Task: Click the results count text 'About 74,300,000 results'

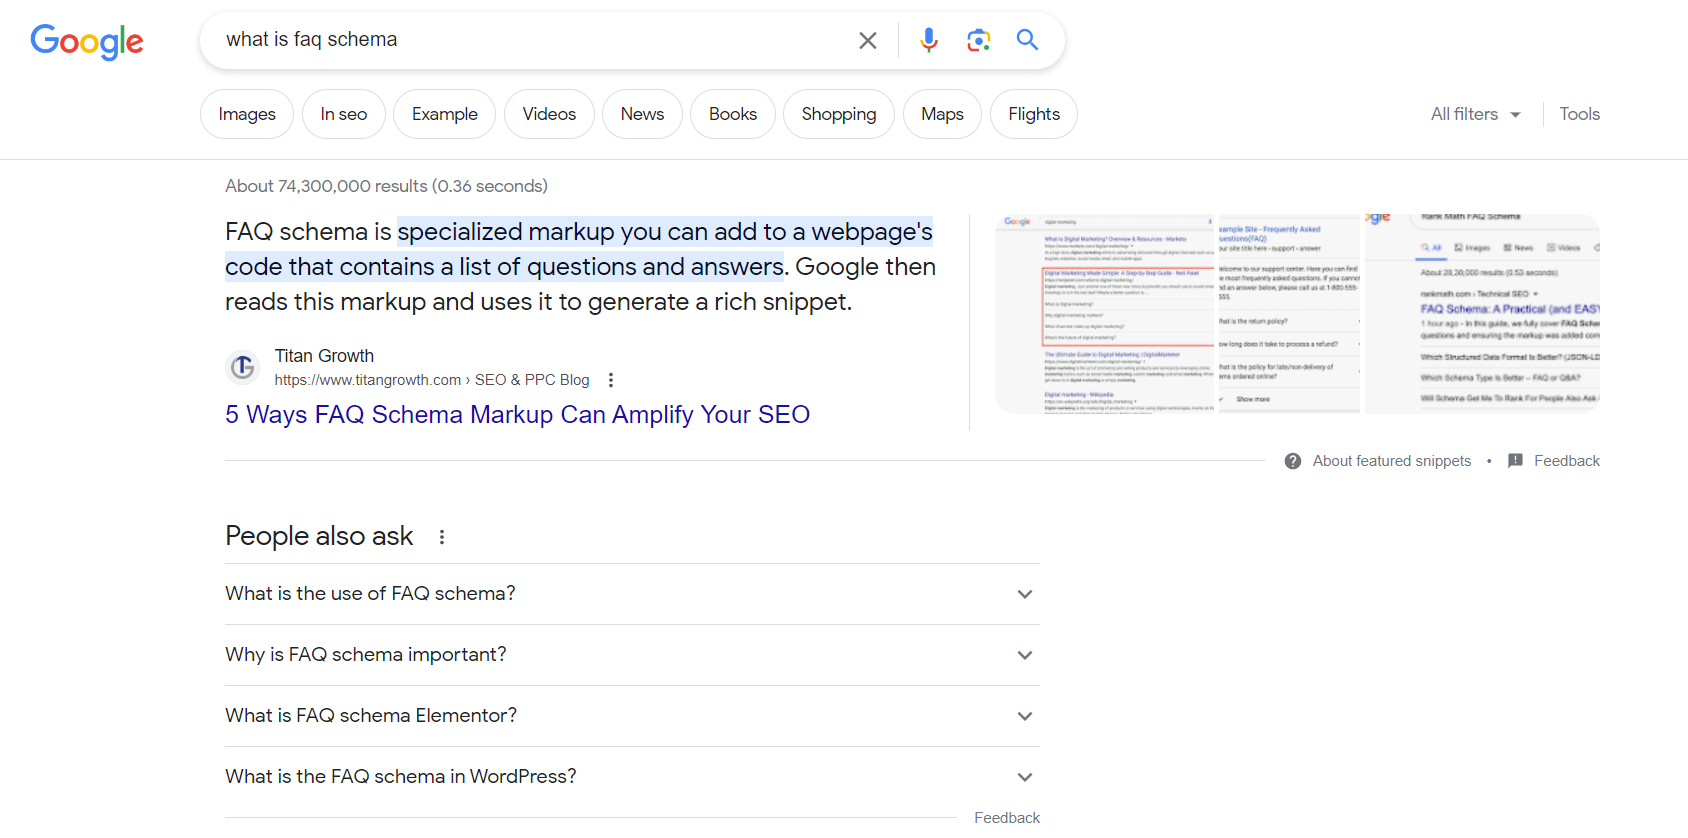Action: (x=386, y=186)
